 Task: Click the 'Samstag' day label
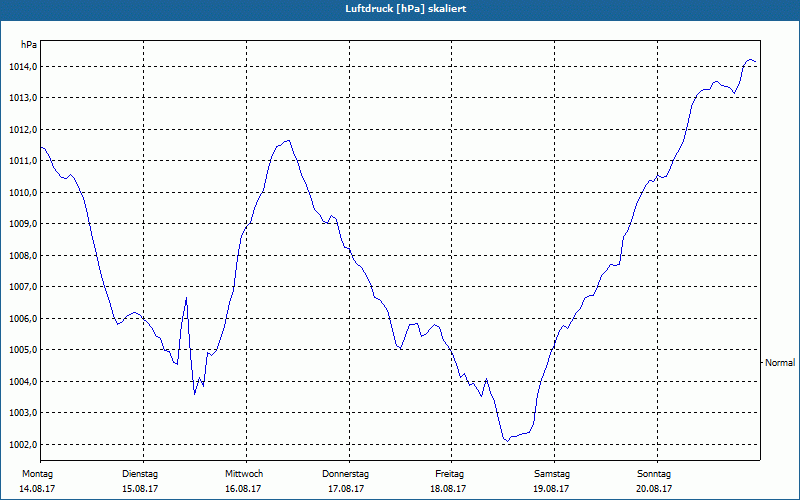pos(552,474)
